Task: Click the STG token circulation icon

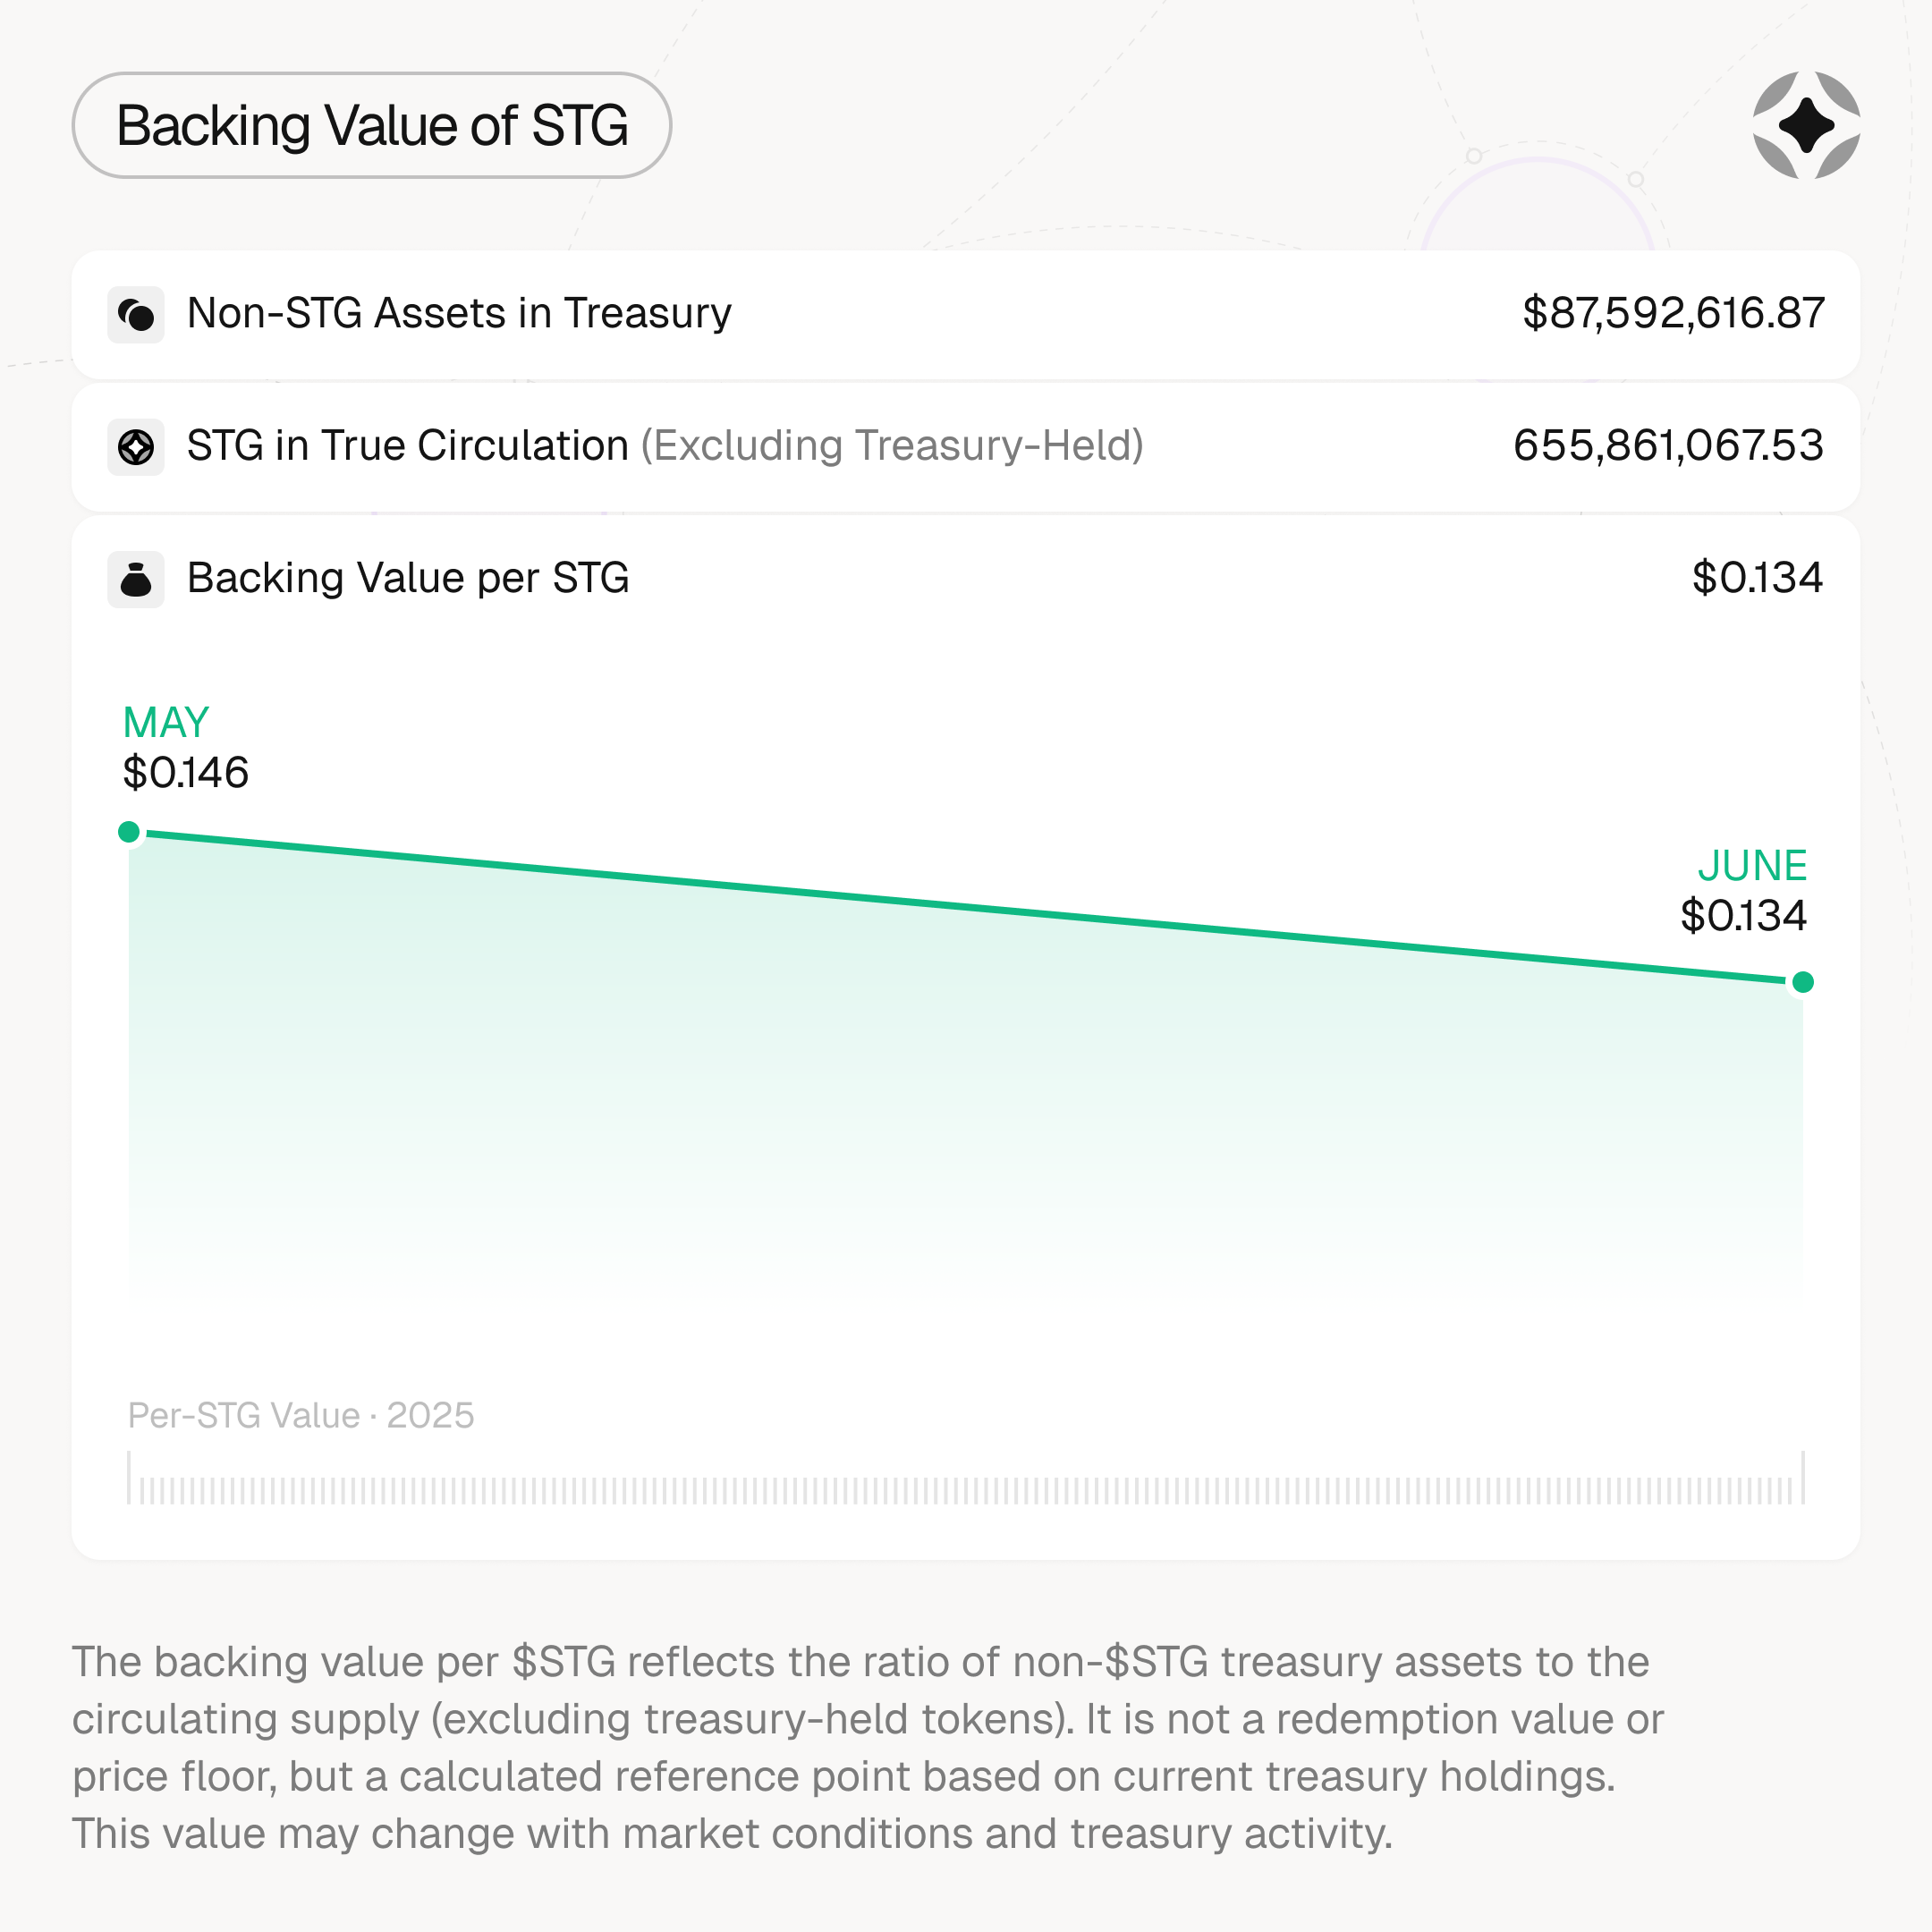Action: 136,447
